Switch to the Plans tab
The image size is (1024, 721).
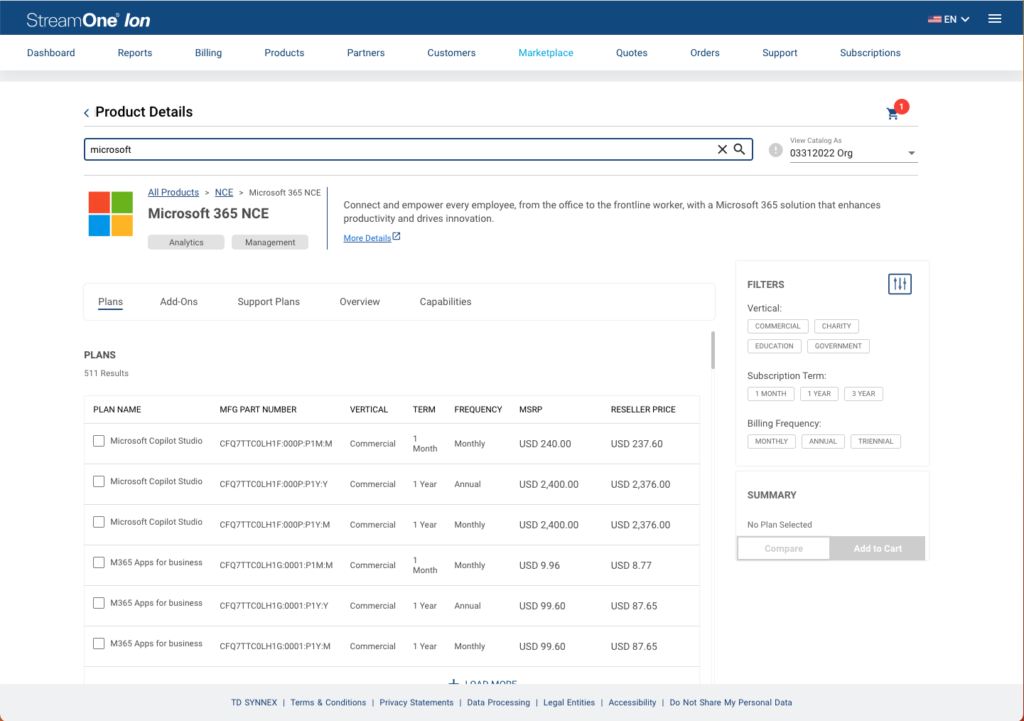110,302
